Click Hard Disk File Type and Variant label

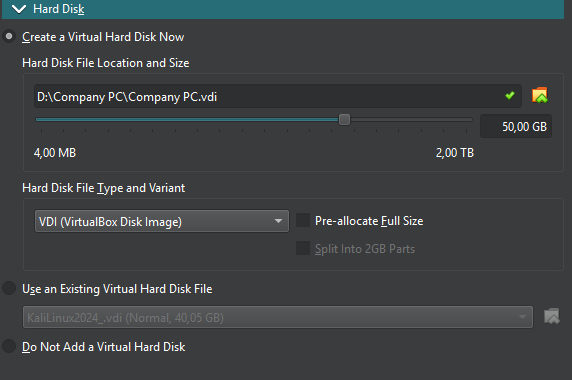pos(104,188)
